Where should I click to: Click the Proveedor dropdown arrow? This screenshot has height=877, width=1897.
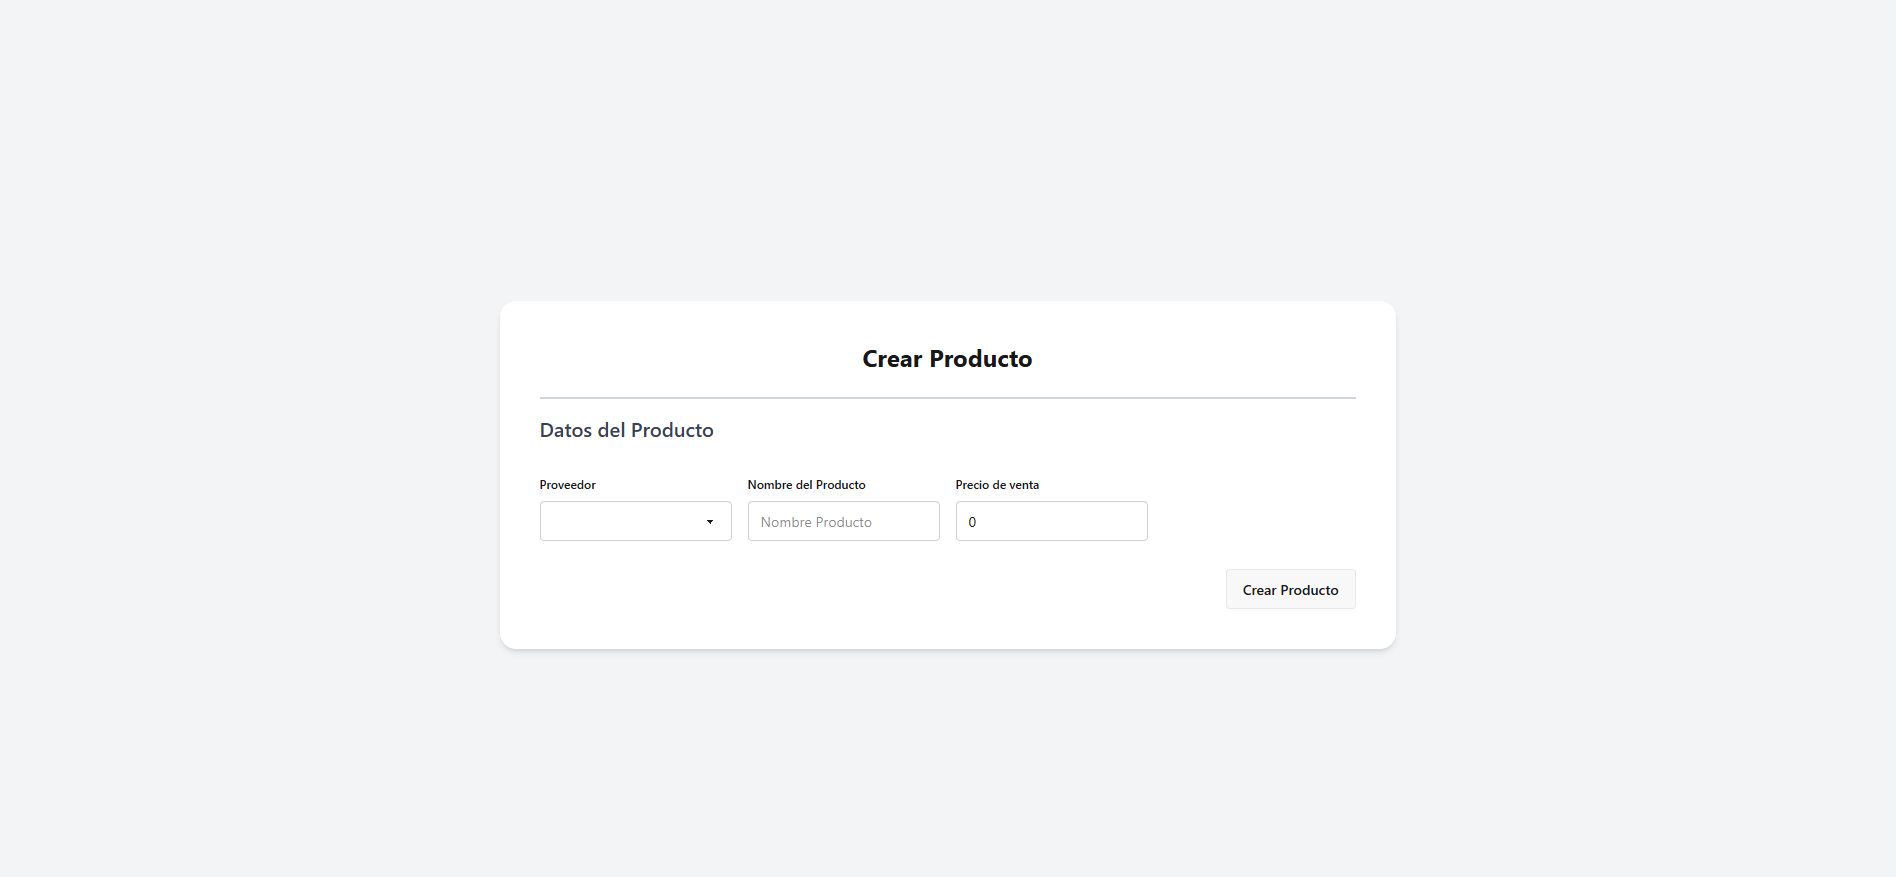coord(710,522)
